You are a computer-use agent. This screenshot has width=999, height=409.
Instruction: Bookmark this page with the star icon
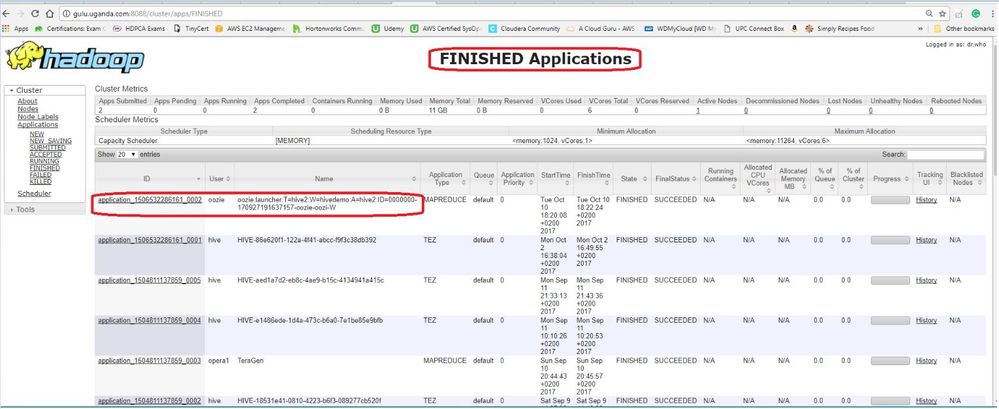942,13
